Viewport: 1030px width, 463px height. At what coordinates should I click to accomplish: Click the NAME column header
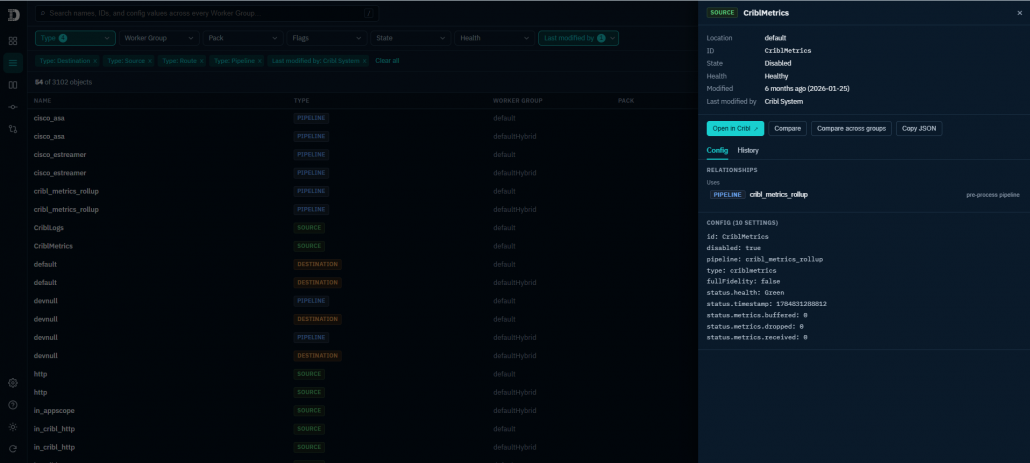[43, 101]
